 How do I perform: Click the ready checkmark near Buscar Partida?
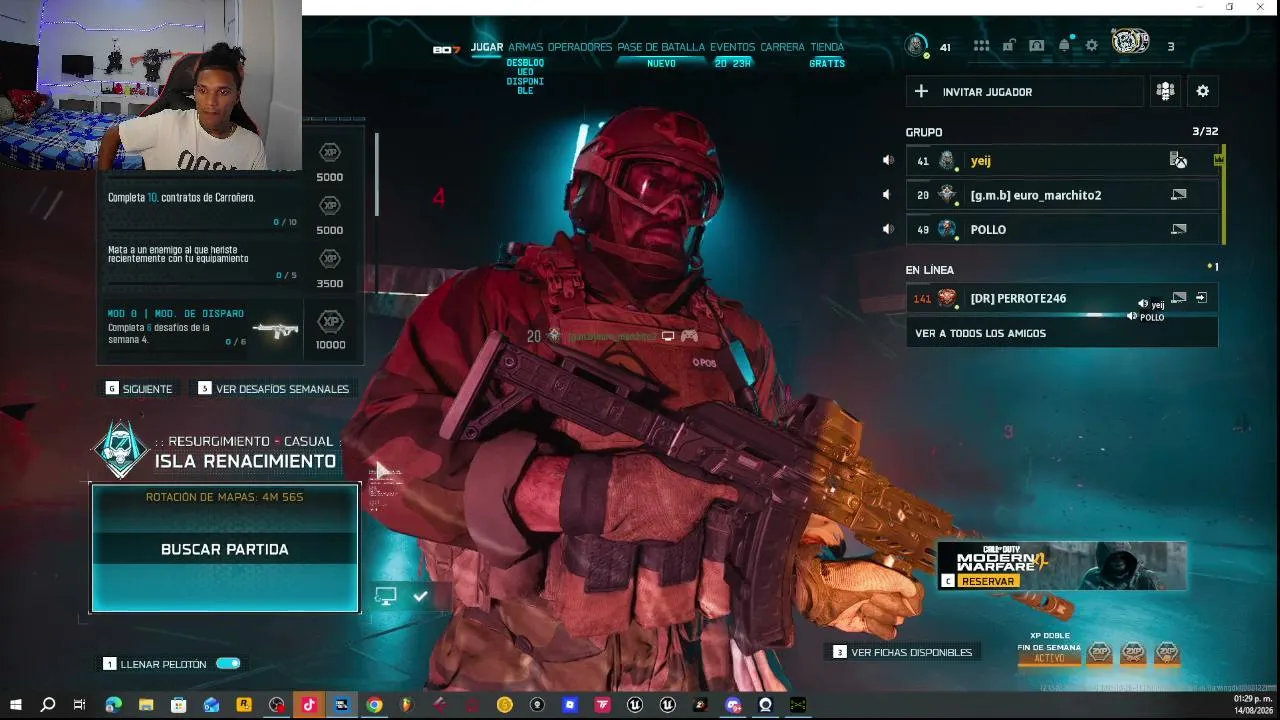[421, 596]
